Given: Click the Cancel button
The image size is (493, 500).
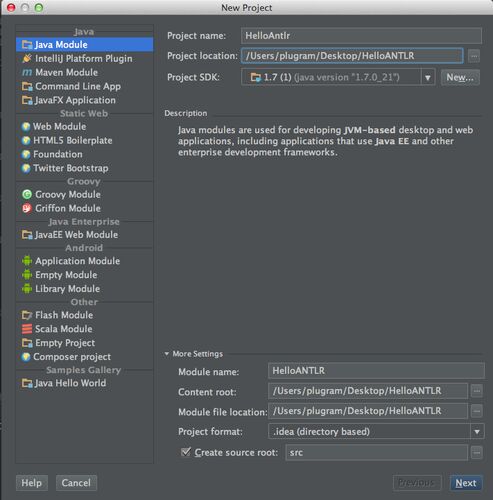Looking at the screenshot, I should (76, 483).
